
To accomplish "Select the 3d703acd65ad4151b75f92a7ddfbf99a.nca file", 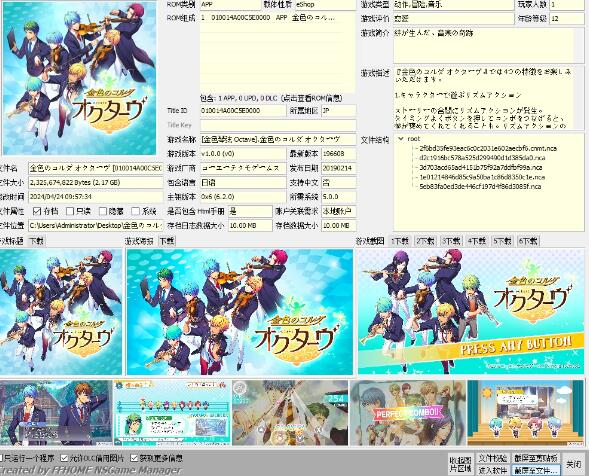I will [480, 168].
